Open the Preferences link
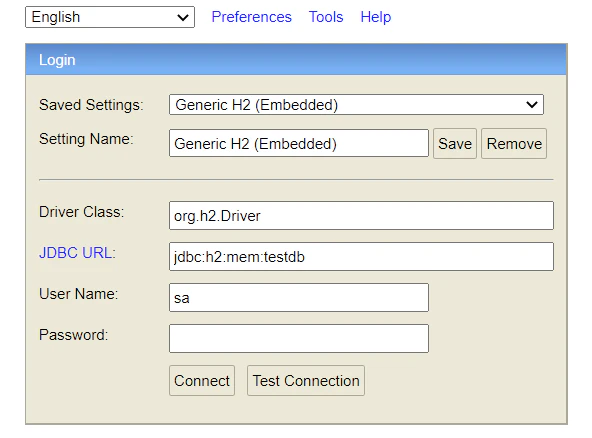Image resolution: width=592 pixels, height=438 pixels. click(251, 17)
